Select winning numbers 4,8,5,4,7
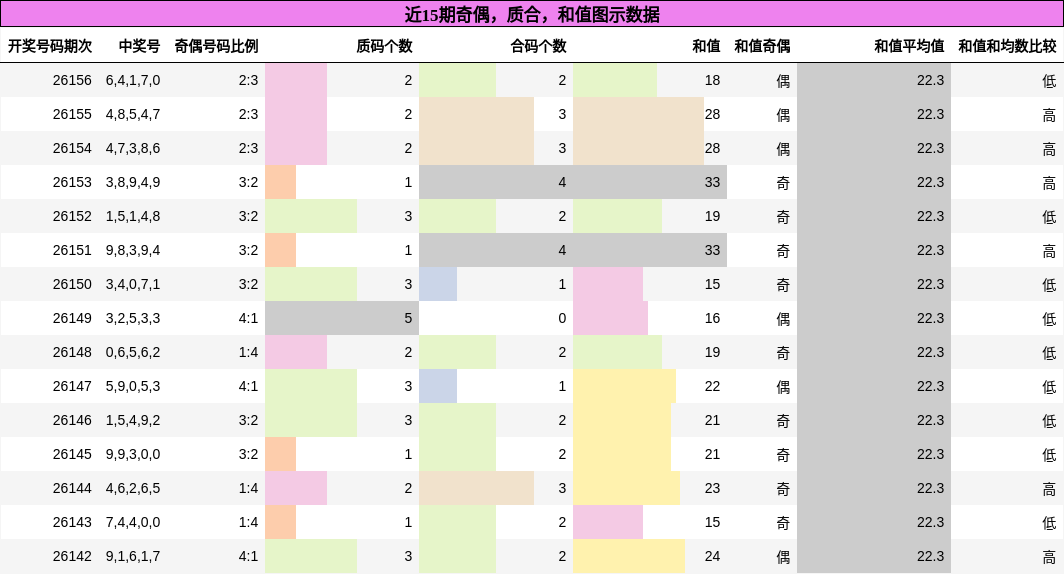1064x574 pixels. click(x=133, y=114)
